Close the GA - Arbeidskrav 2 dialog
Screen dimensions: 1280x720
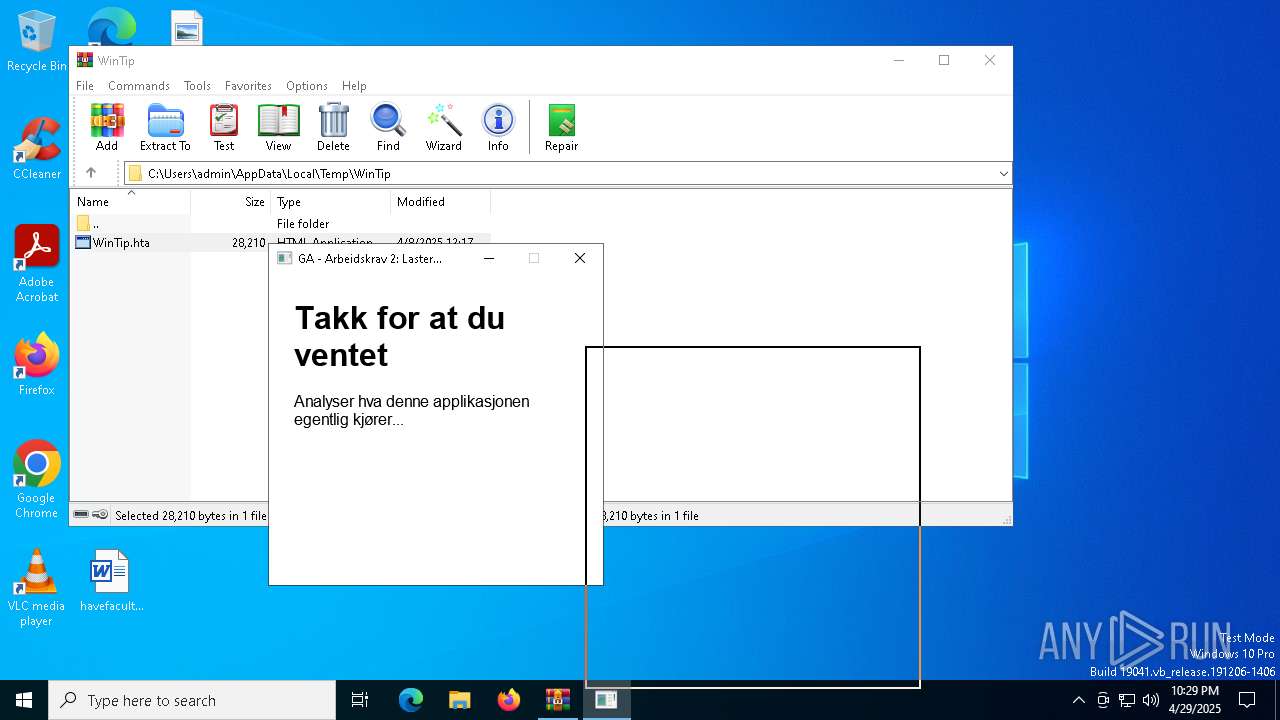tap(579, 258)
